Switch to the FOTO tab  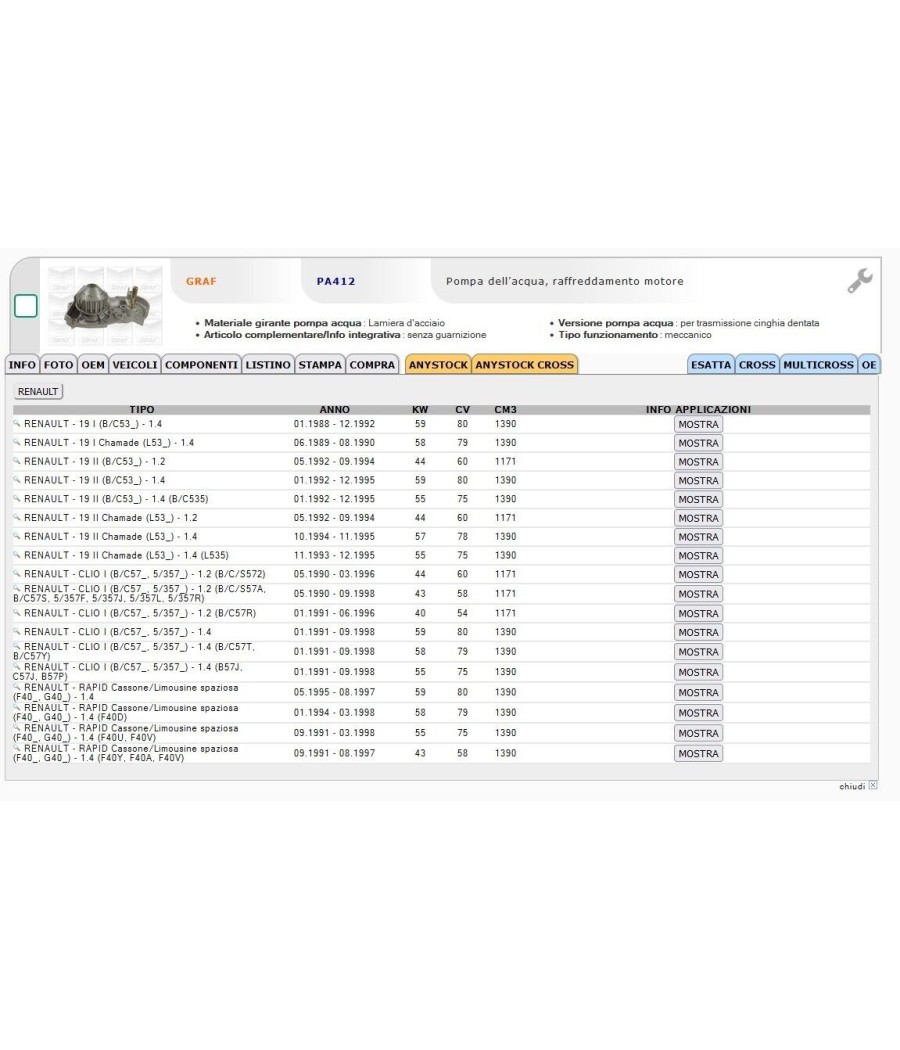tap(58, 365)
